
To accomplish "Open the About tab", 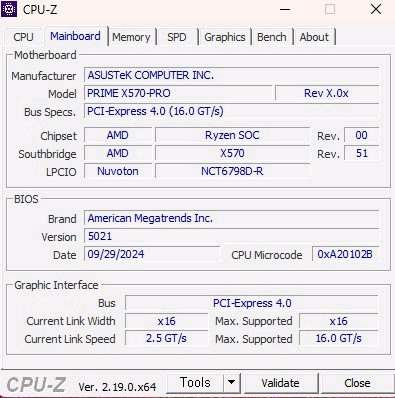I will tap(314, 37).
